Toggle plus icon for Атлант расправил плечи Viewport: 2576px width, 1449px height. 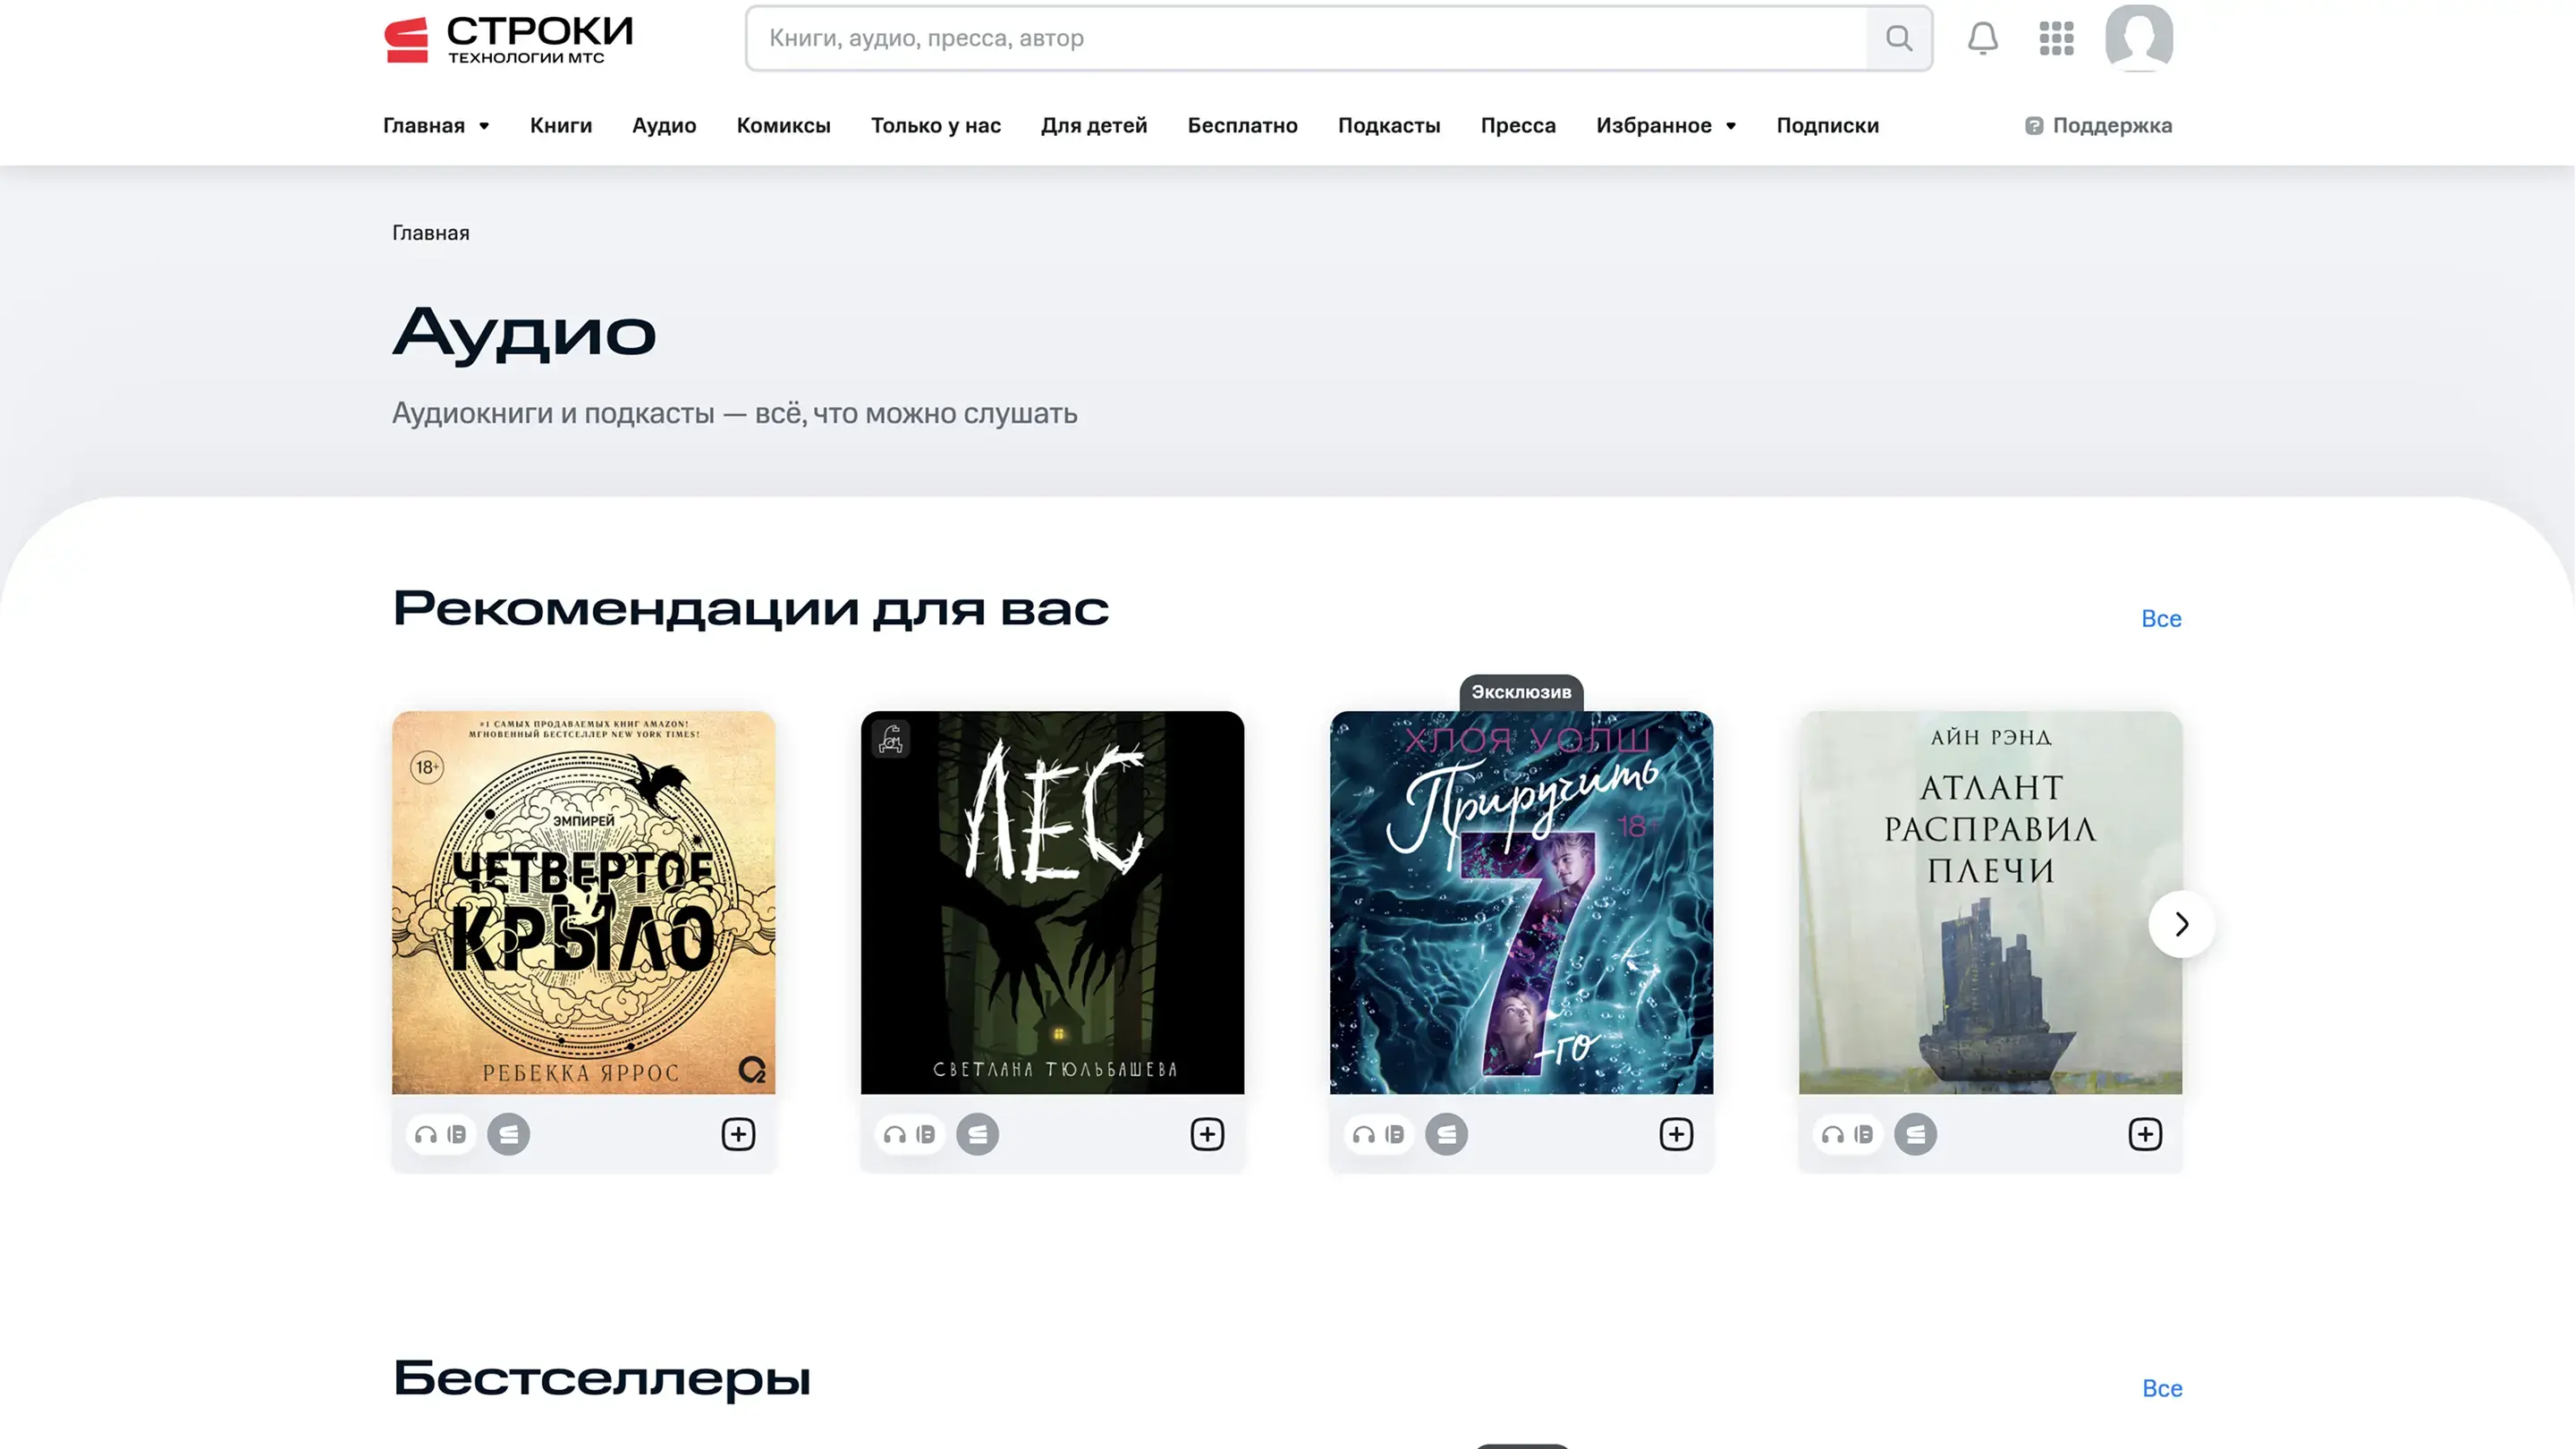pyautogui.click(x=2145, y=1134)
